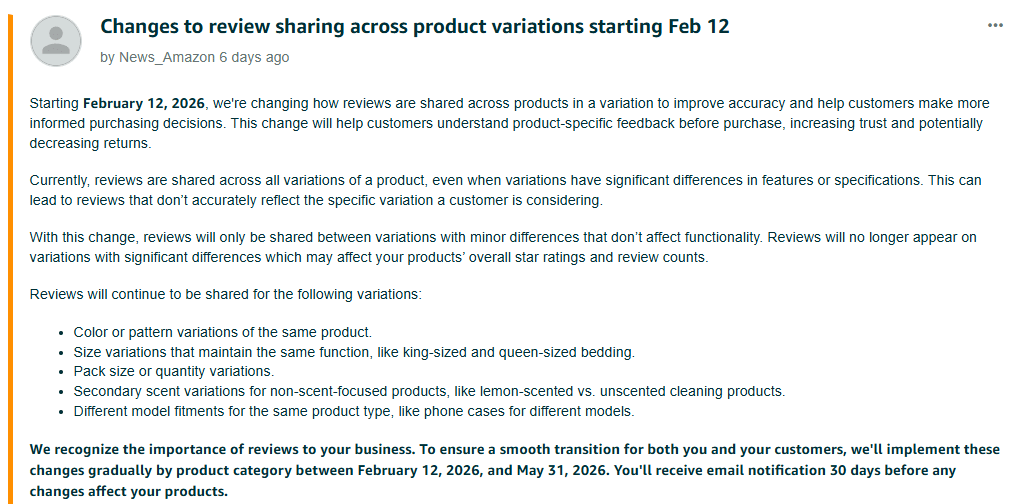Open the post title about review sharing changes
This screenshot has height=504, width=1015.
[415, 26]
